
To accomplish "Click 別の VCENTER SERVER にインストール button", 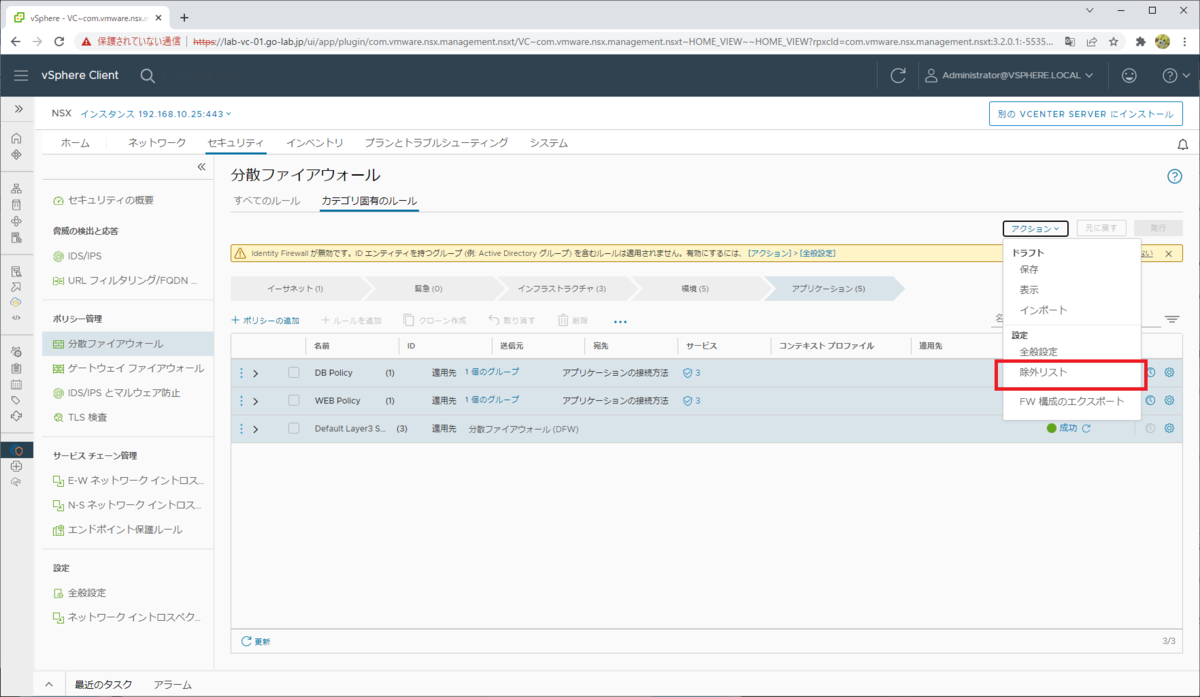I will (x=1086, y=114).
